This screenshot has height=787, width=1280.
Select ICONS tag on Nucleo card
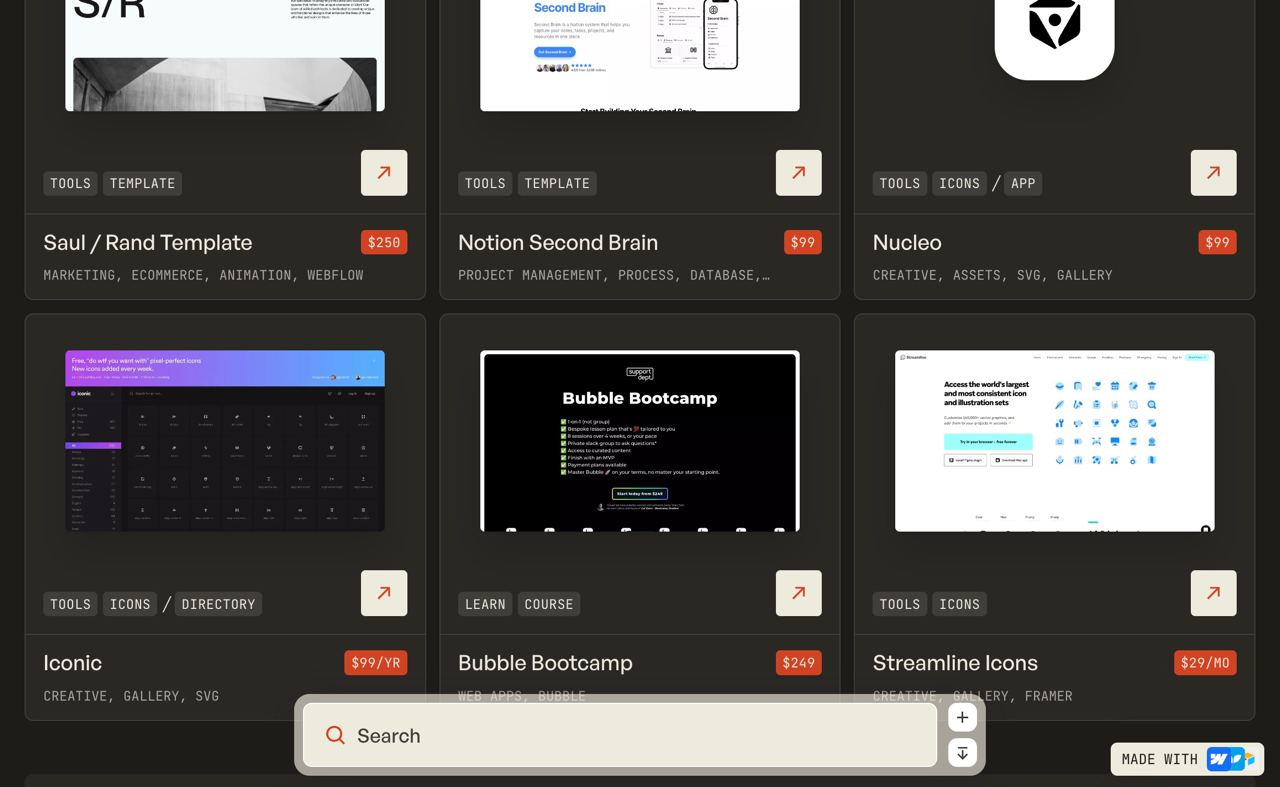tap(960, 183)
